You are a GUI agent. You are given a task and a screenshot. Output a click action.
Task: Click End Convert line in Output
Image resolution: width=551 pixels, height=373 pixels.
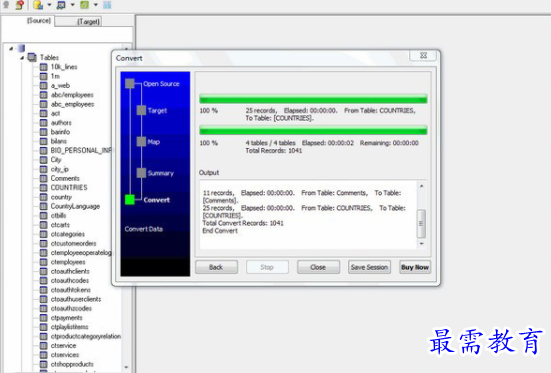(220, 231)
